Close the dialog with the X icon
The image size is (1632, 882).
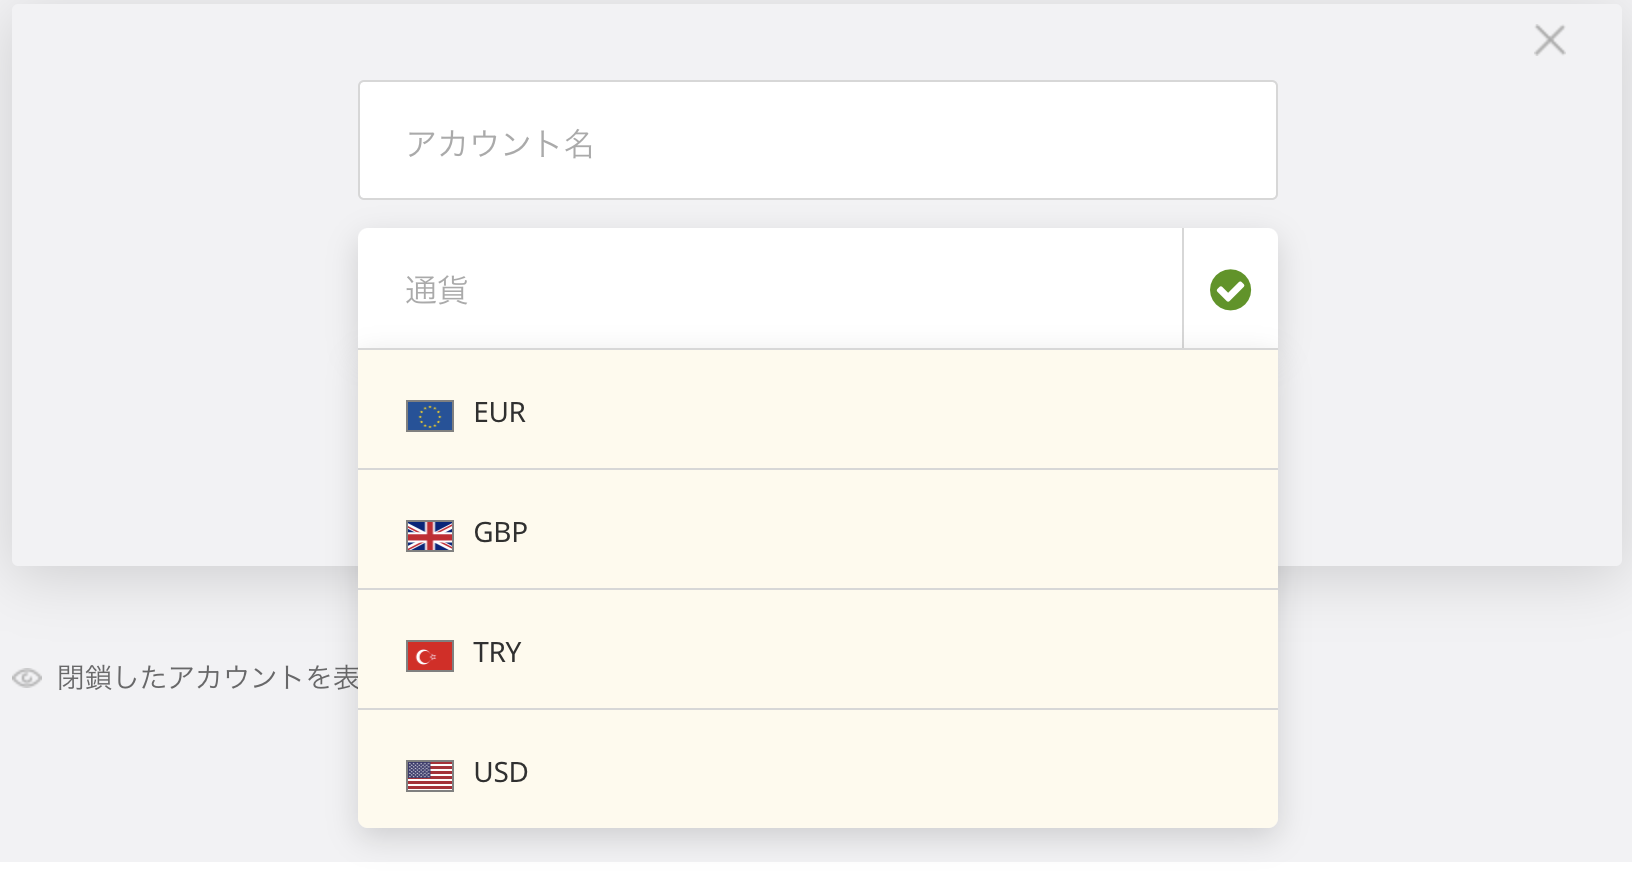1550,40
